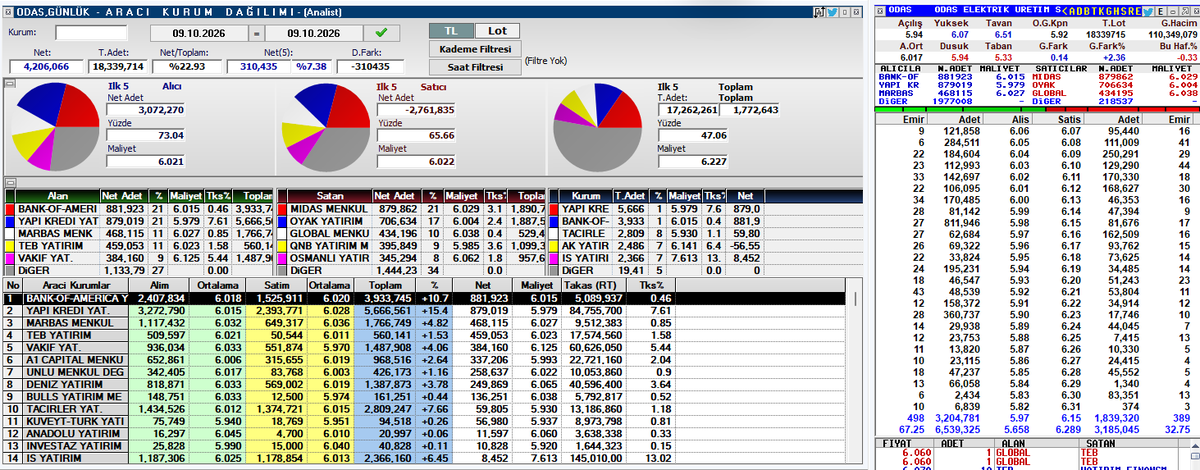Click the magenta swatch beside OSMANLI YATIR seller

point(282,257)
